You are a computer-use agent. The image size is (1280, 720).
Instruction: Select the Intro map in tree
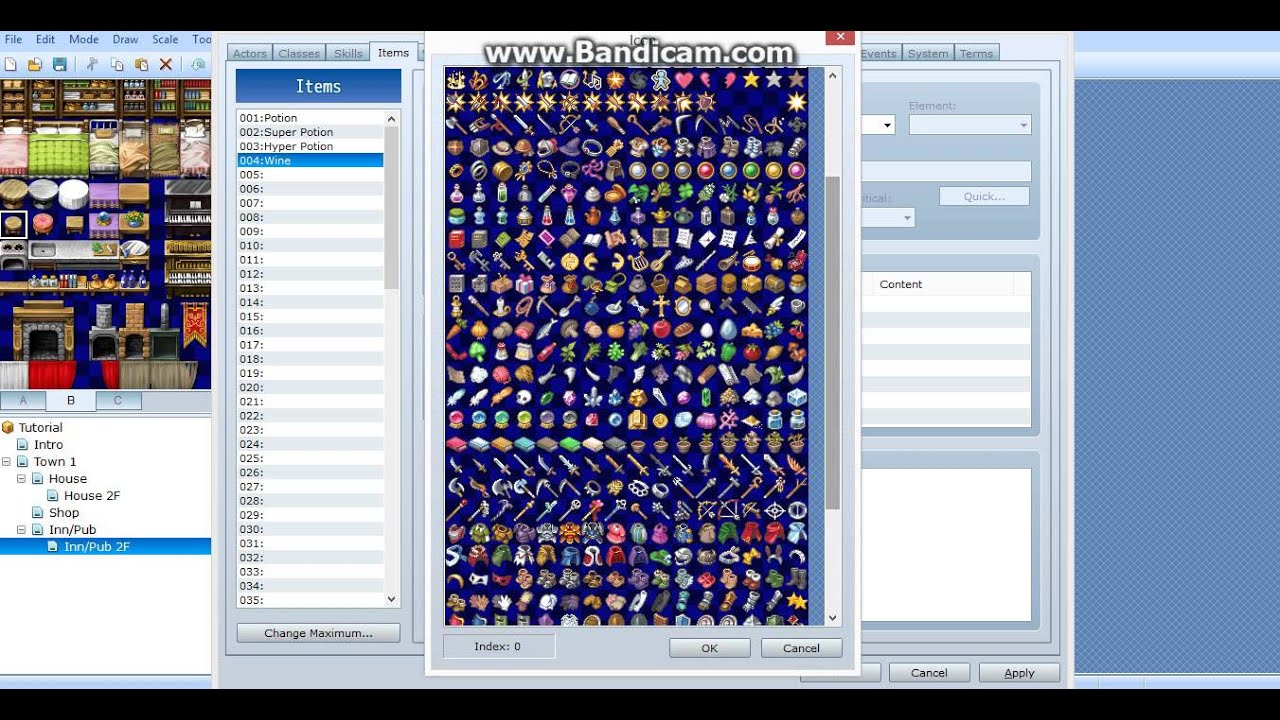point(48,445)
